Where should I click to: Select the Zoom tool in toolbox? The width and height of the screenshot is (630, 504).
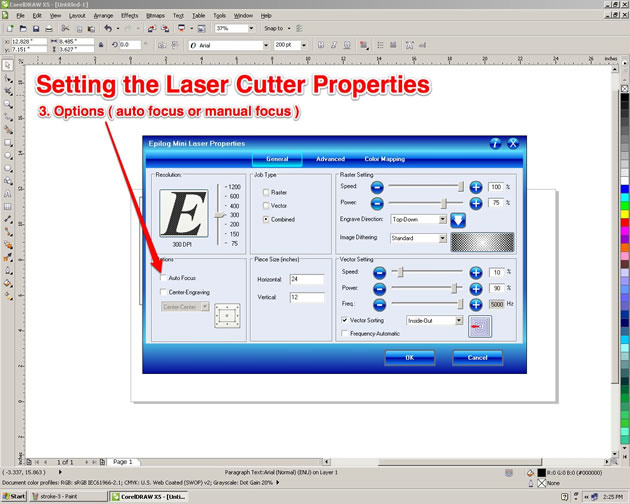click(8, 104)
